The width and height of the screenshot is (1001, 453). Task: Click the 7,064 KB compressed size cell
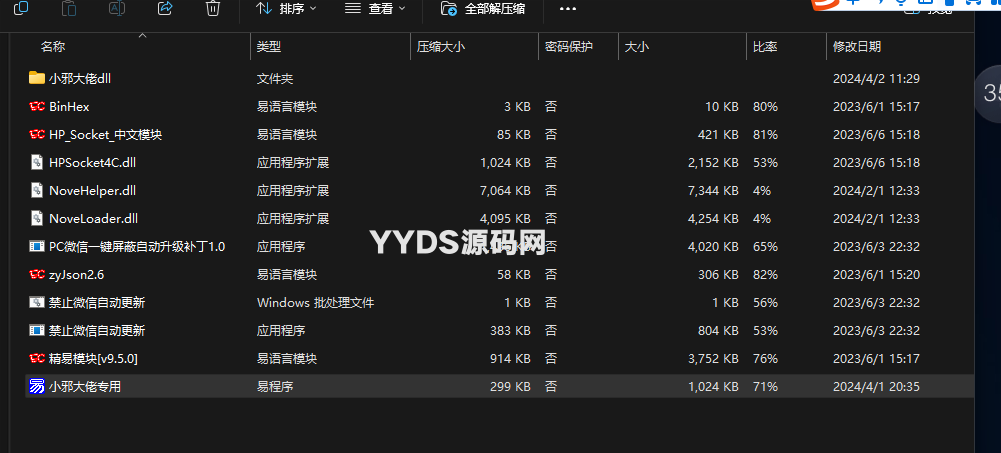[x=505, y=191]
